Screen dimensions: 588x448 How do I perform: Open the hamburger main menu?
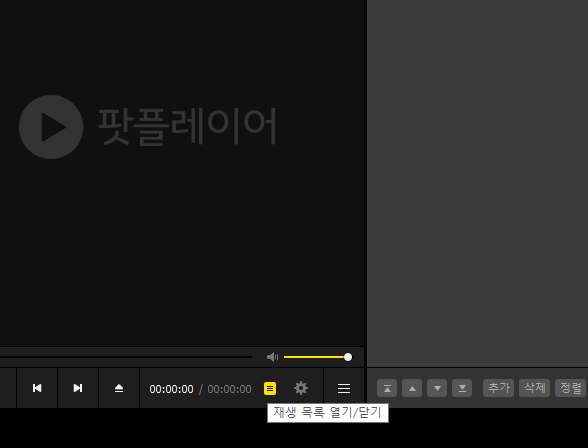coord(344,388)
